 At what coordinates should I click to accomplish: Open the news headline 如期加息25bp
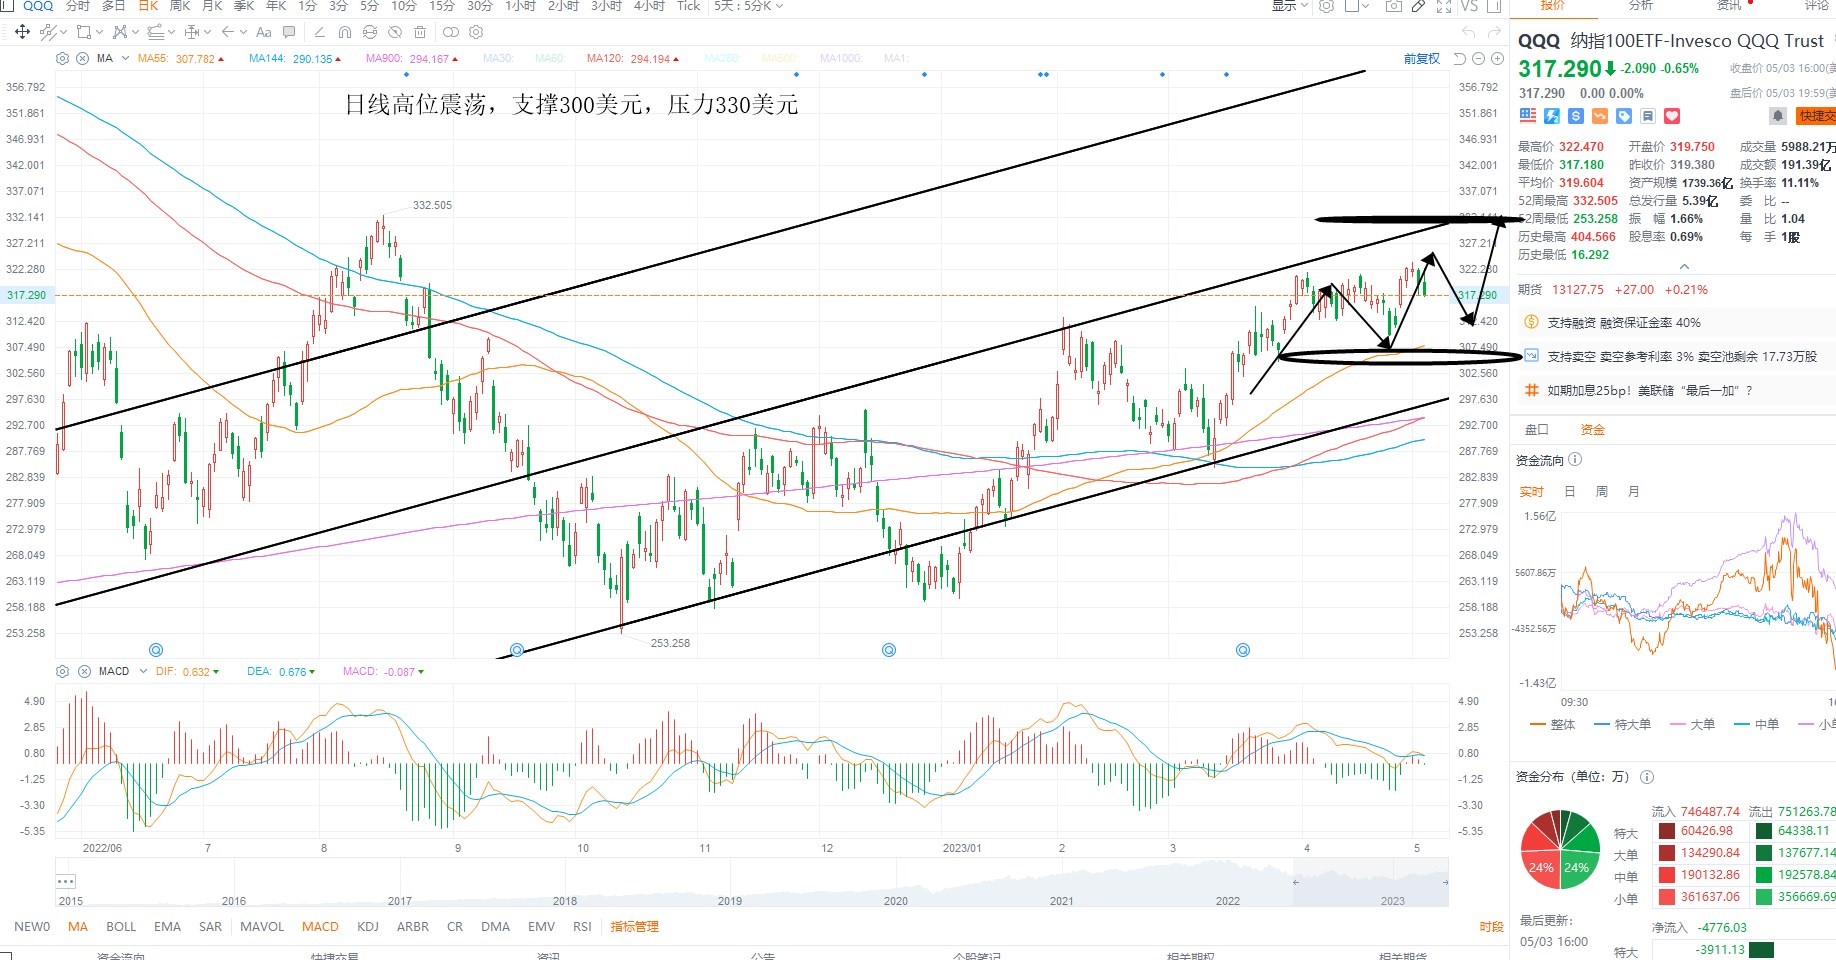(x=1649, y=391)
